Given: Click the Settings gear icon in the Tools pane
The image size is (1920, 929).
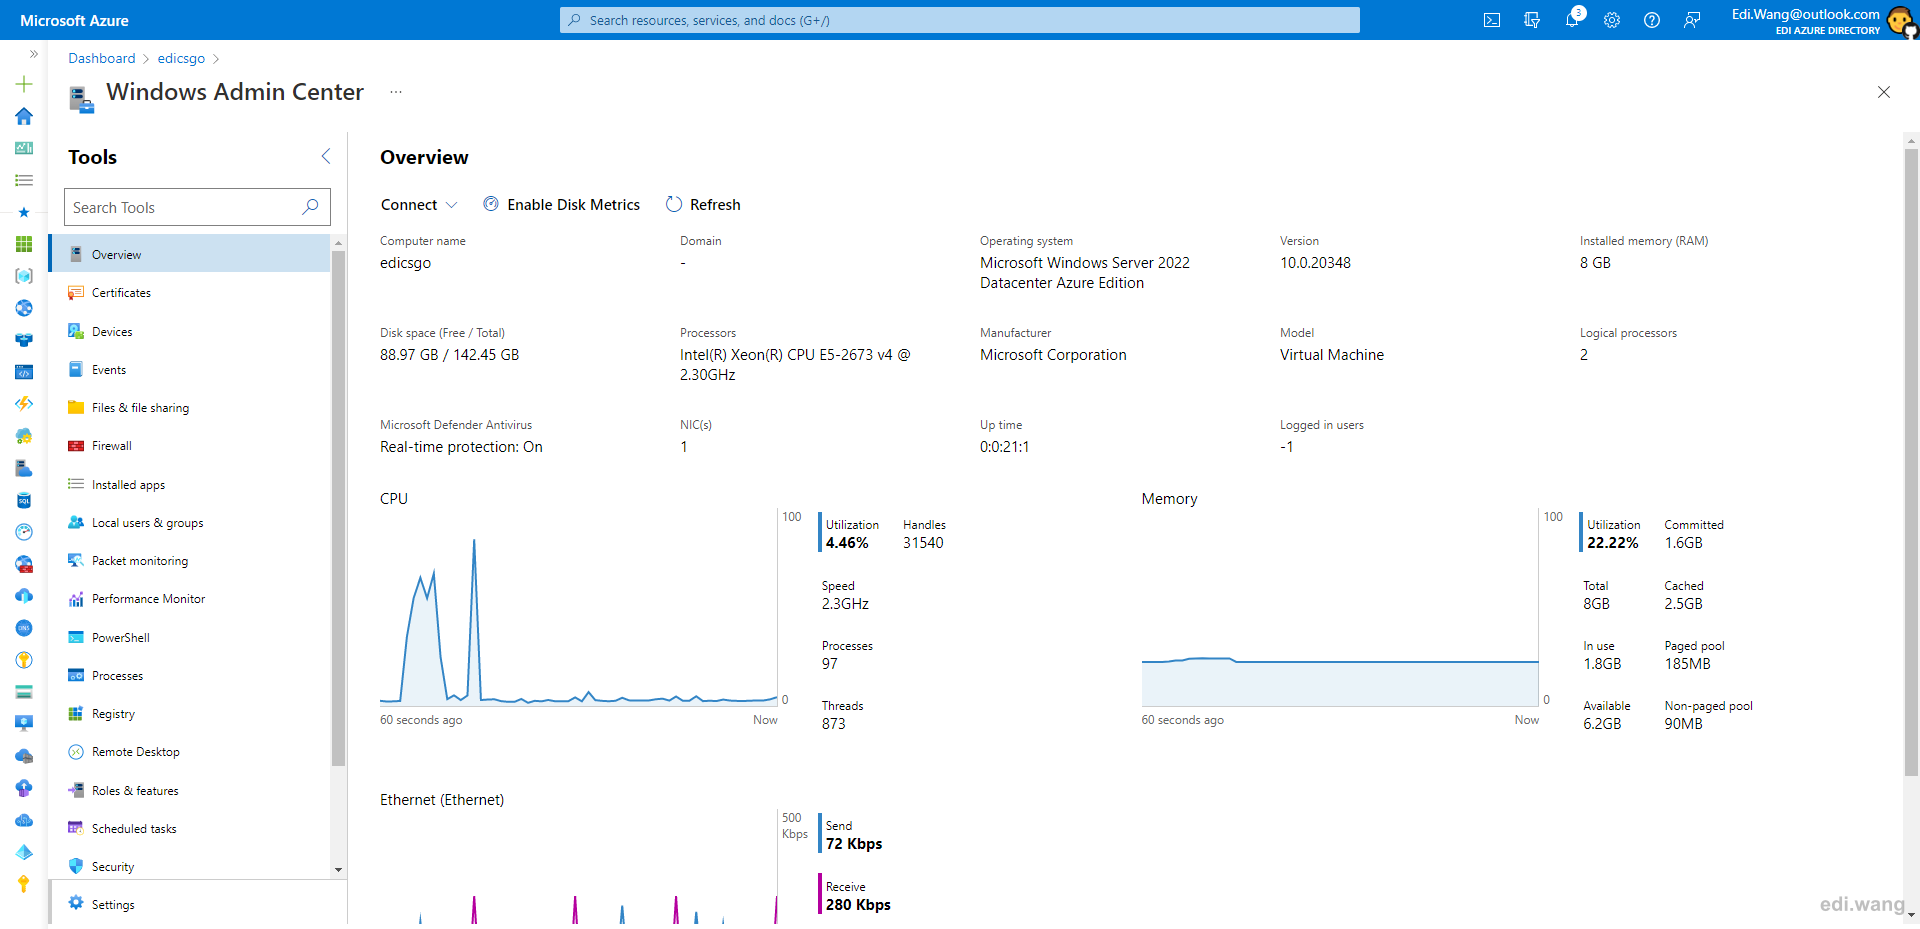Looking at the screenshot, I should click(x=76, y=903).
